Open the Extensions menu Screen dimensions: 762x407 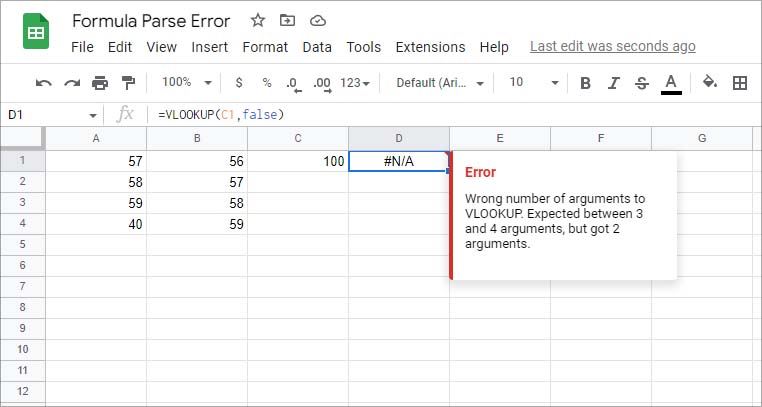click(x=430, y=47)
